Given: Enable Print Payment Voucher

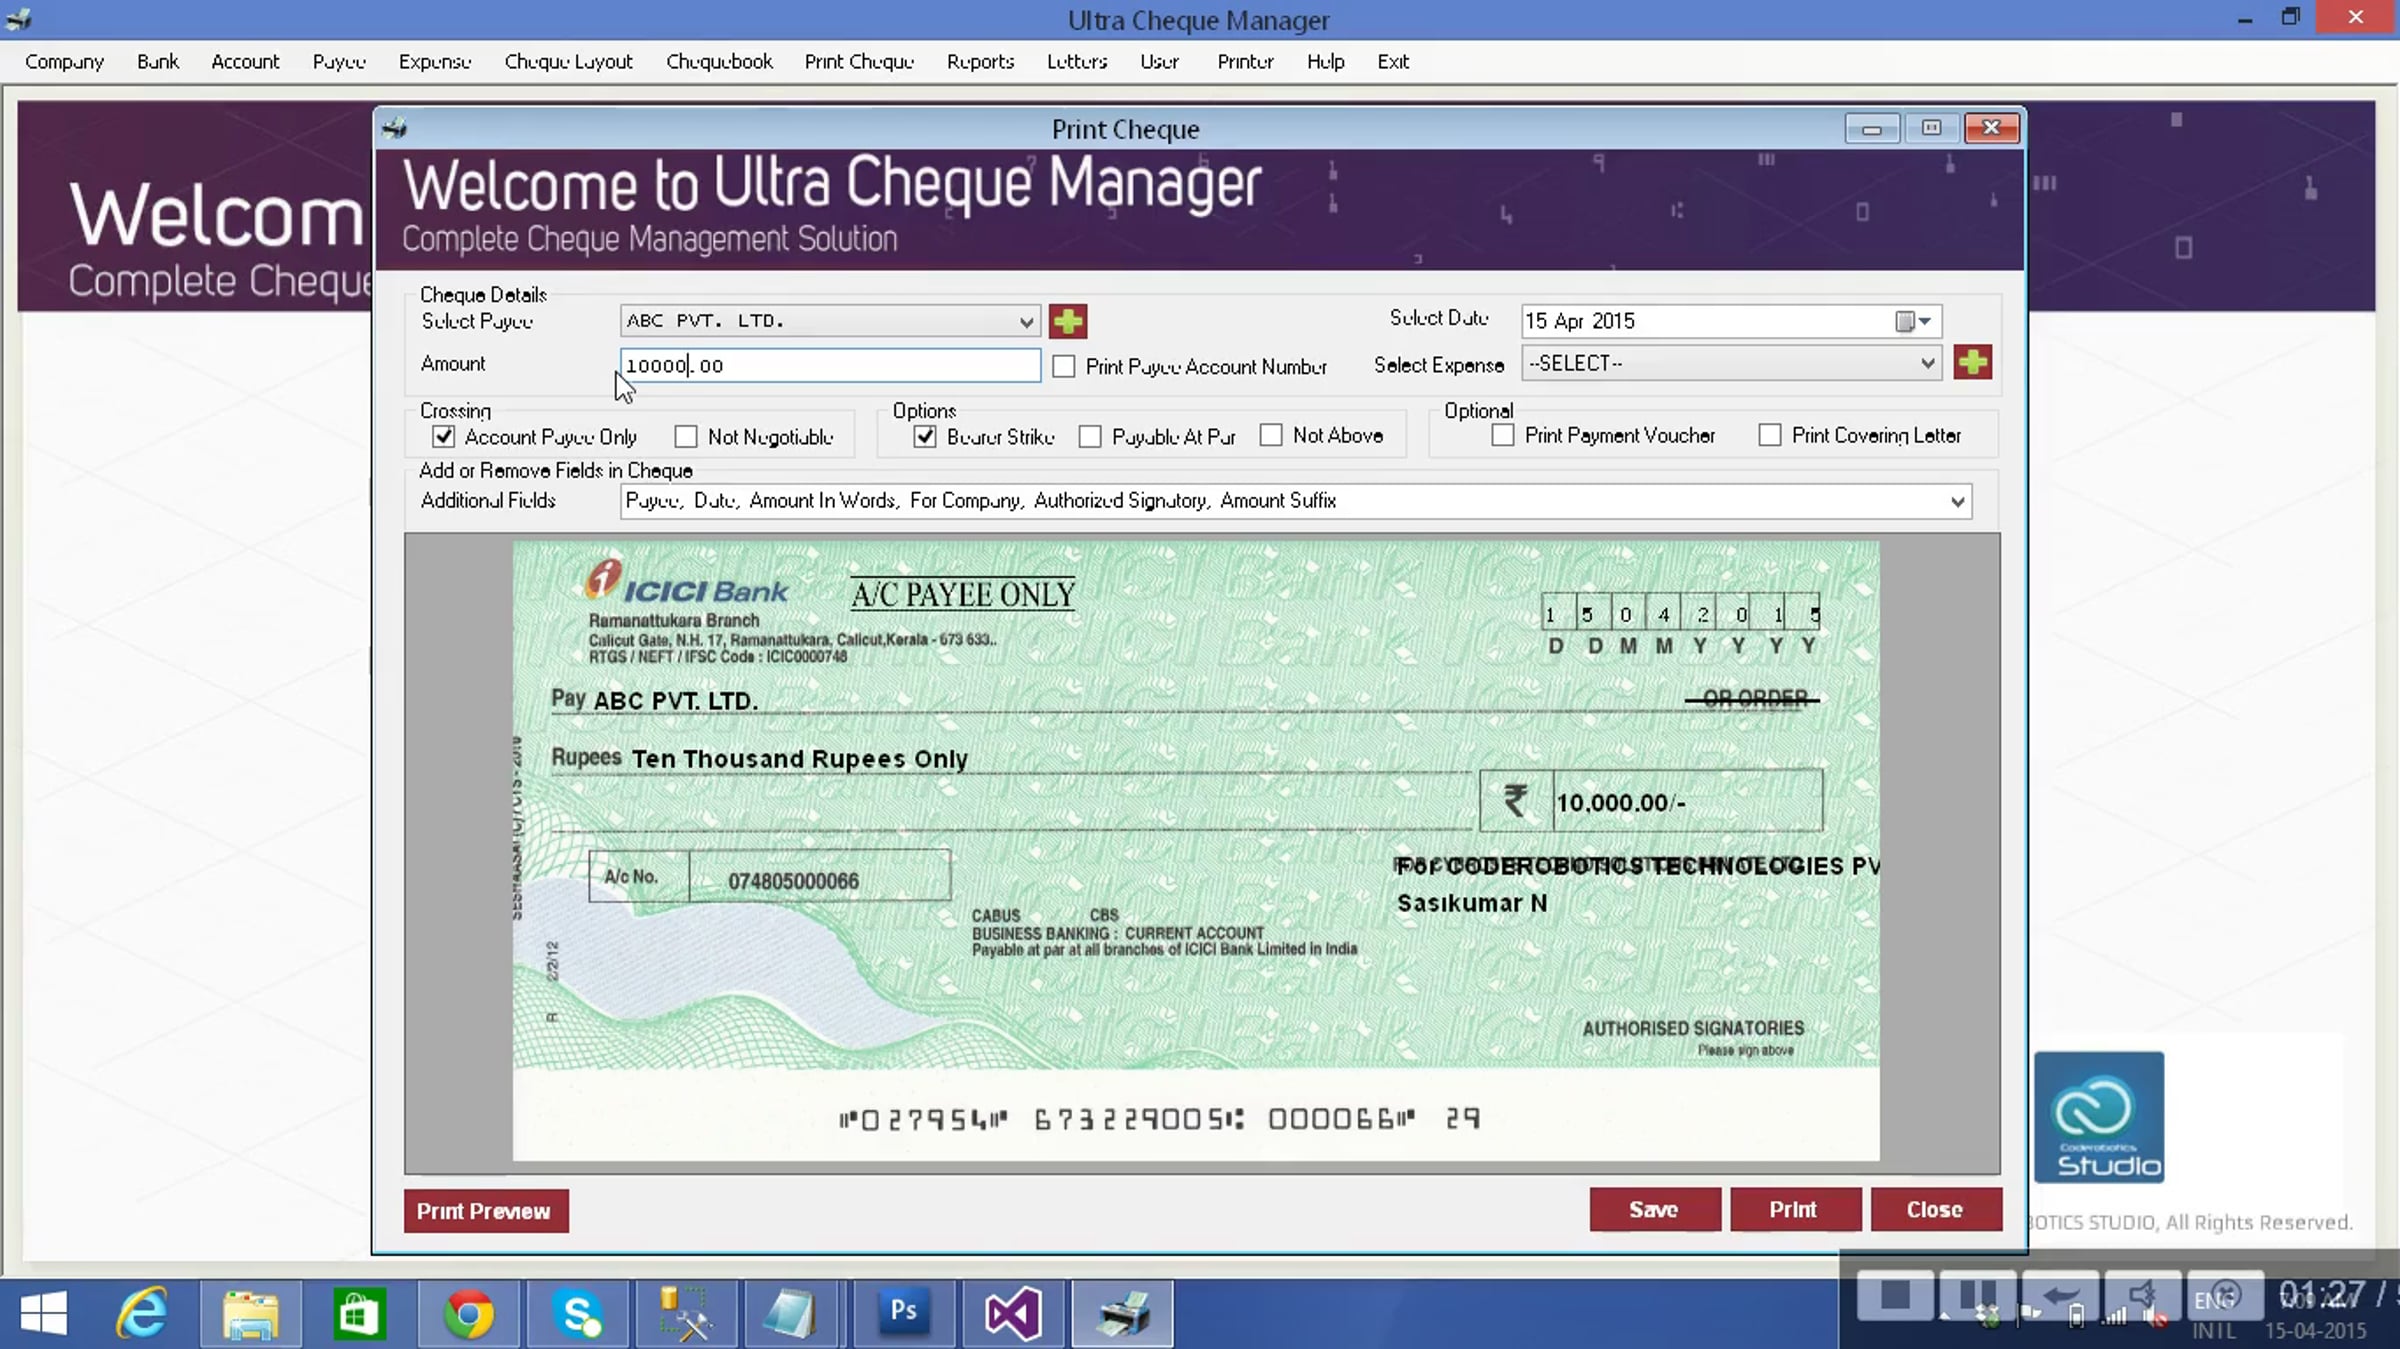Looking at the screenshot, I should click(x=1502, y=435).
